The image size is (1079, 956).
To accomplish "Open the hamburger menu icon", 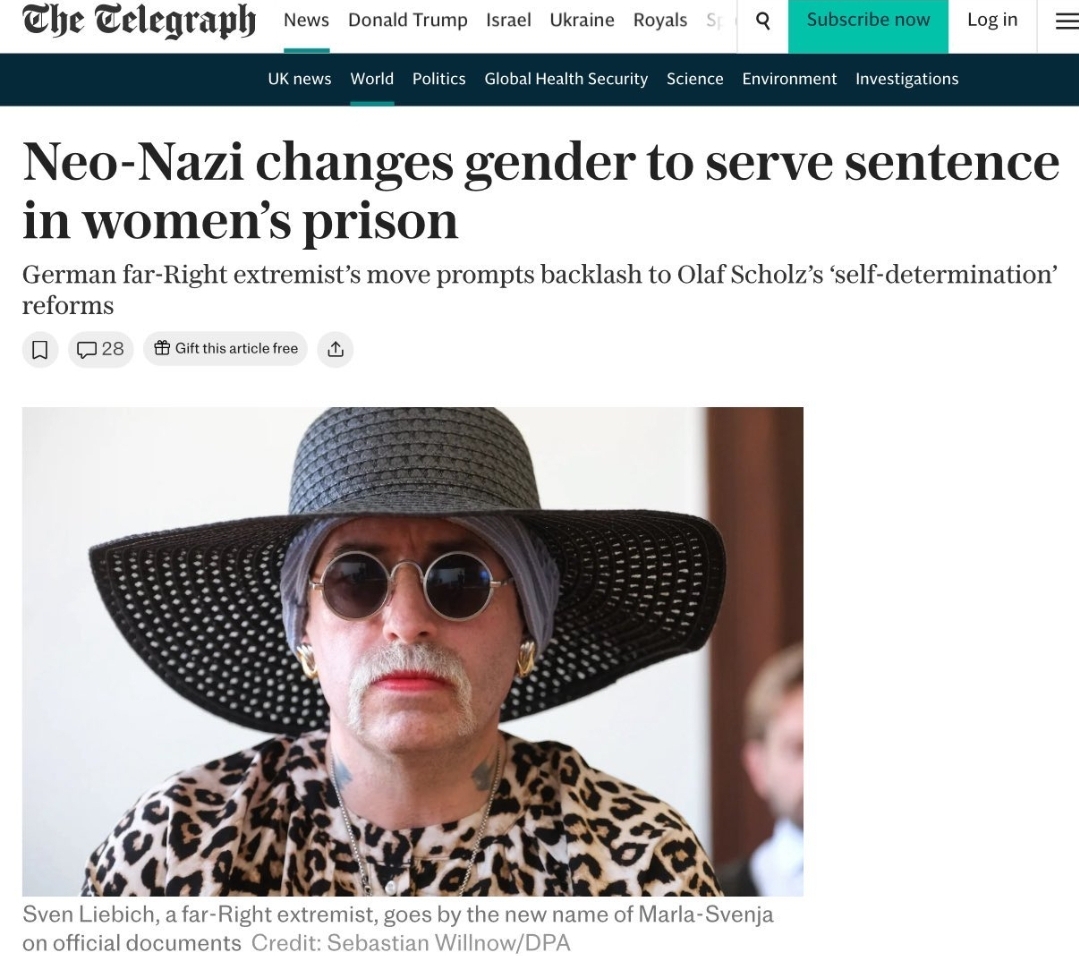I will point(1067,22).
